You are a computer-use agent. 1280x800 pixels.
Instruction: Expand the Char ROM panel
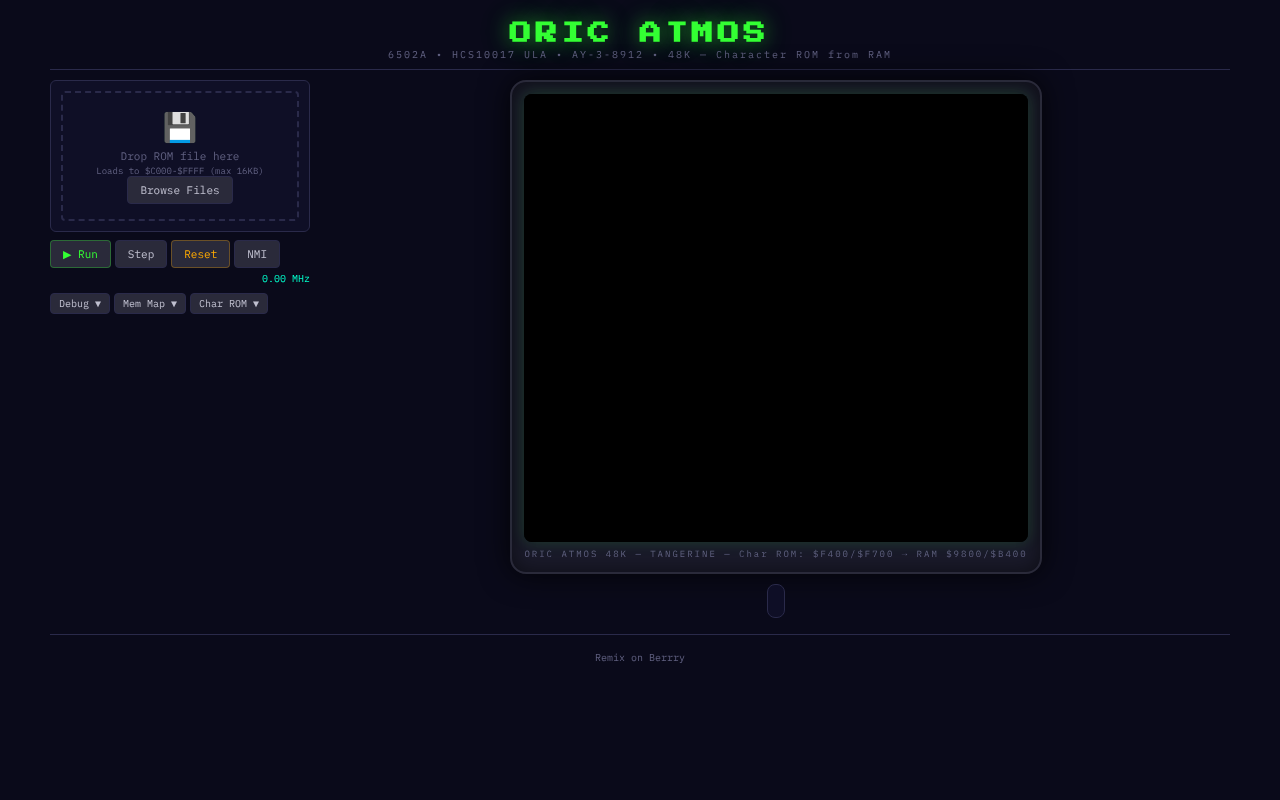[229, 304]
